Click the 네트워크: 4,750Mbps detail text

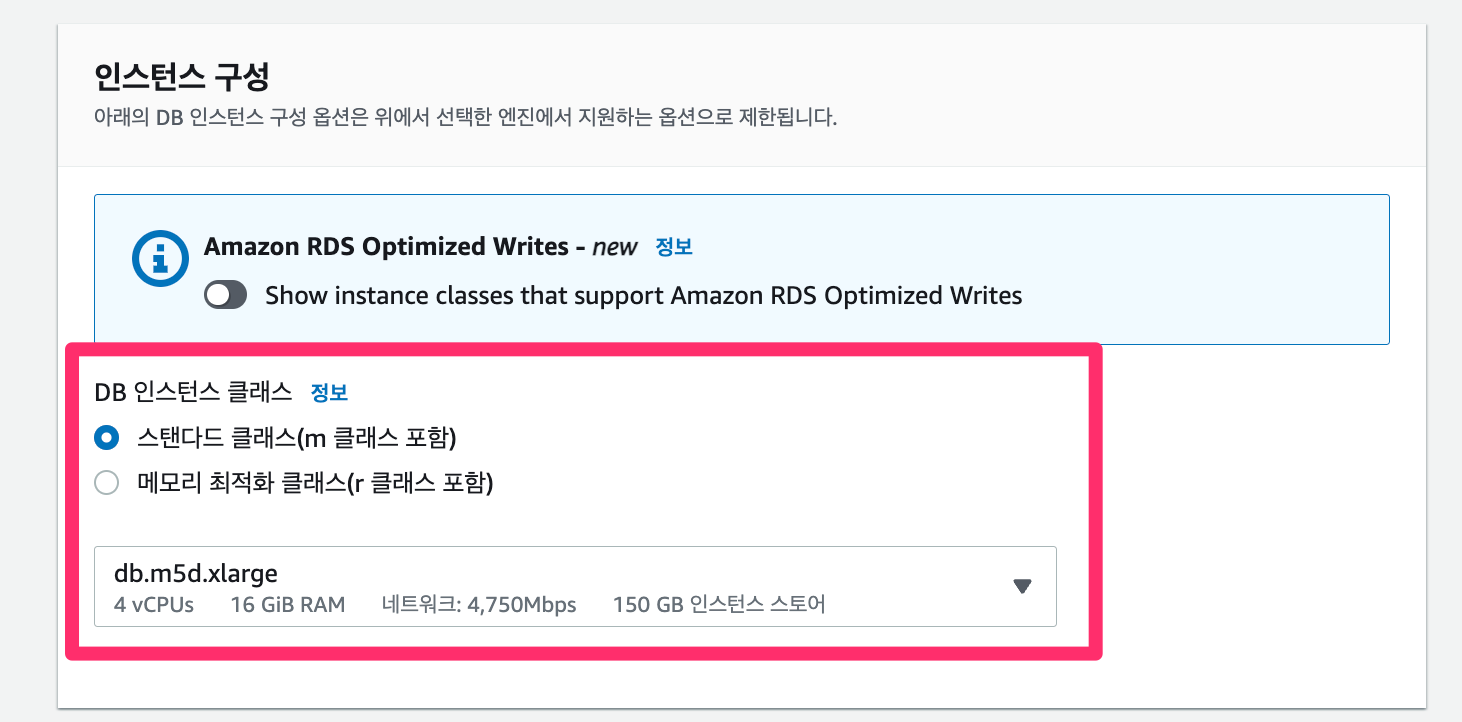pyautogui.click(x=477, y=604)
